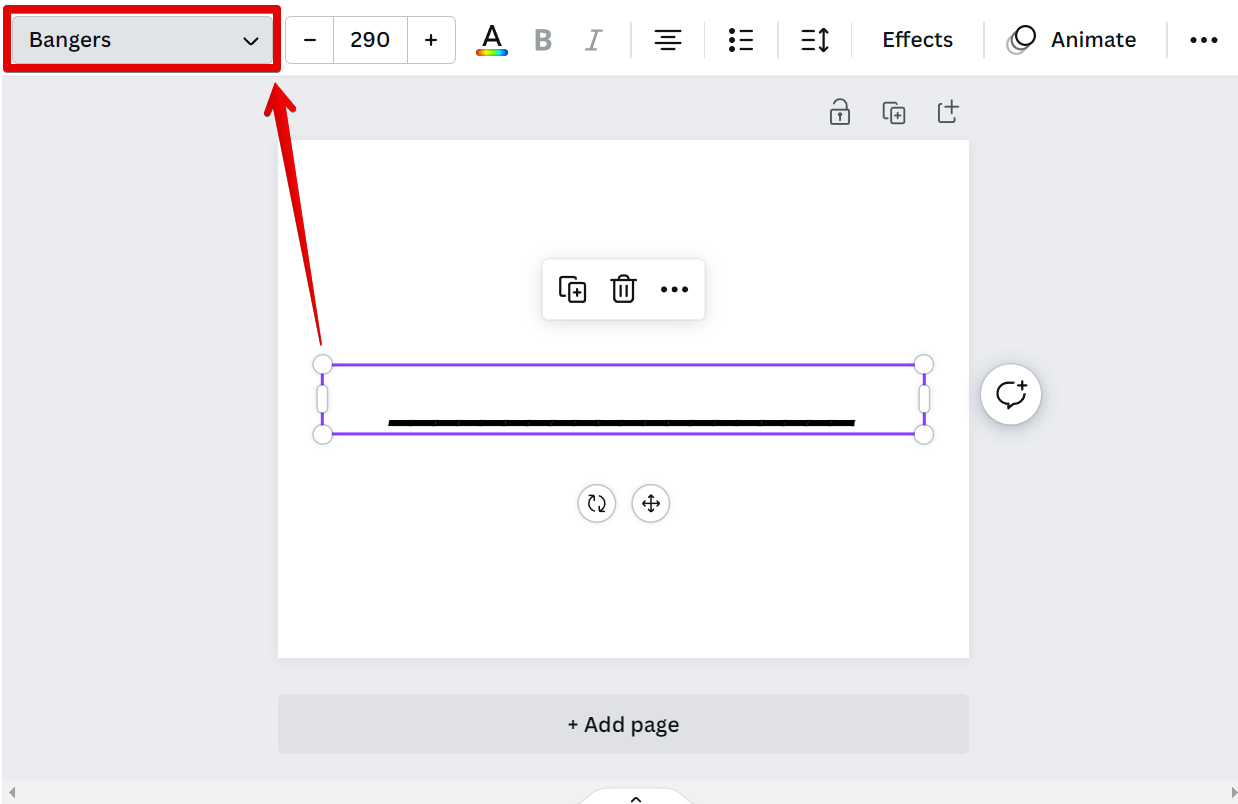Screen dimensions: 1238x804
Task: Add a comment to the design
Action: (1011, 395)
